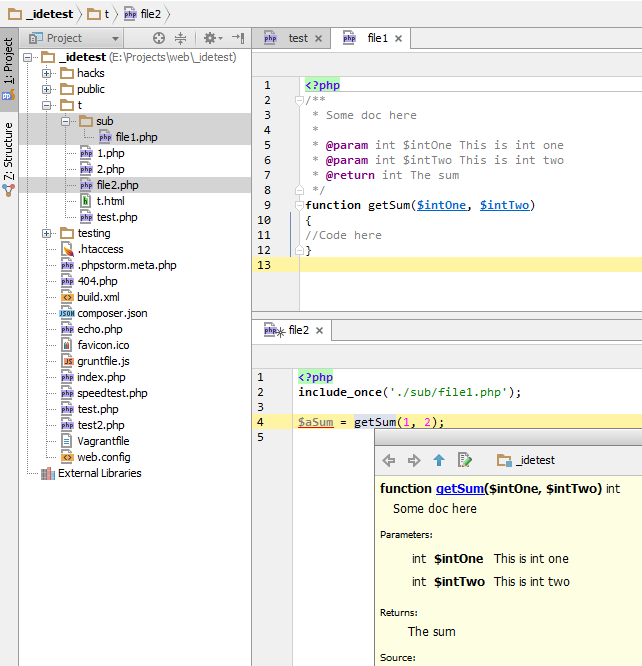The width and height of the screenshot is (642, 666).
Task: Click the fold end marker at line 8
Action: click(299, 190)
